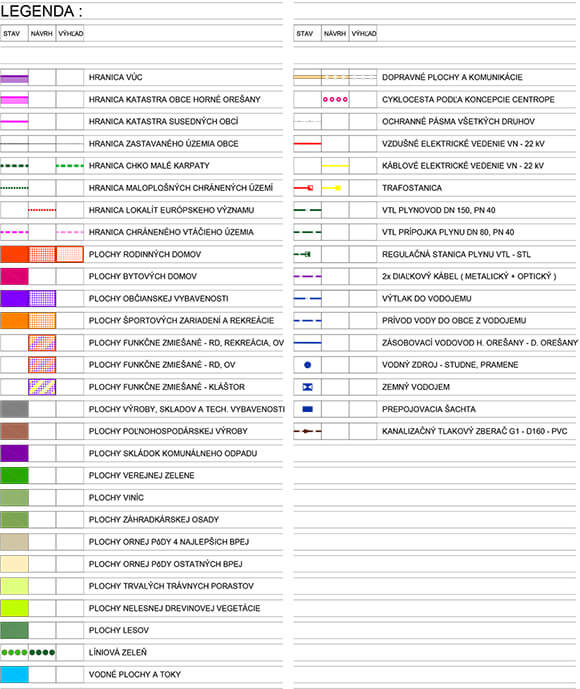The image size is (580, 689).
Task: Click the green dashed CHKO MALÉ KARPATY stav symbol
Action: pyautogui.click(x=14, y=166)
